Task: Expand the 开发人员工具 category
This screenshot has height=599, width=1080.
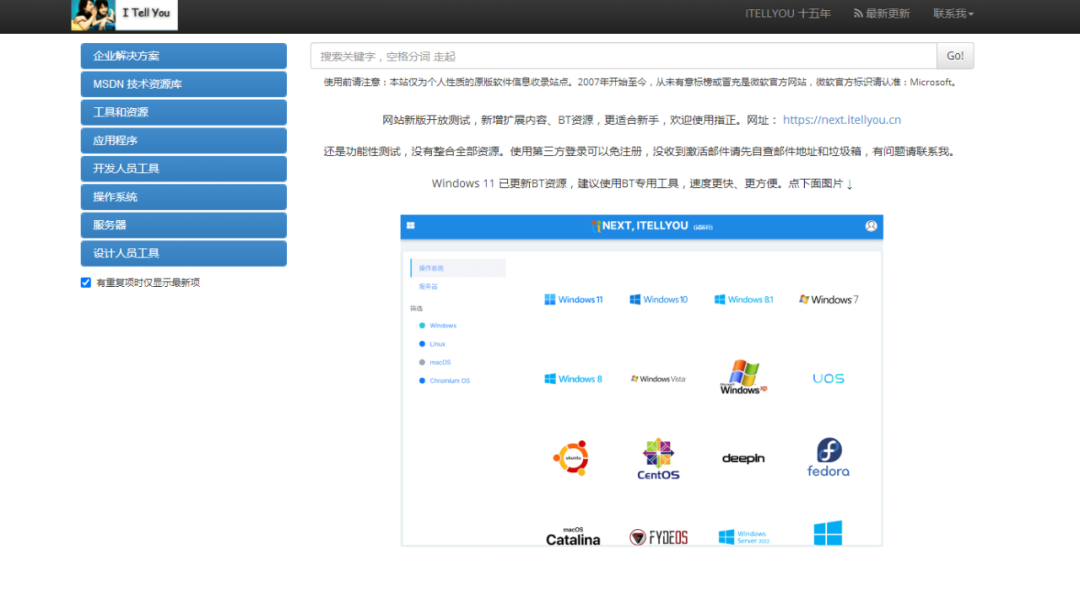Action: [183, 169]
